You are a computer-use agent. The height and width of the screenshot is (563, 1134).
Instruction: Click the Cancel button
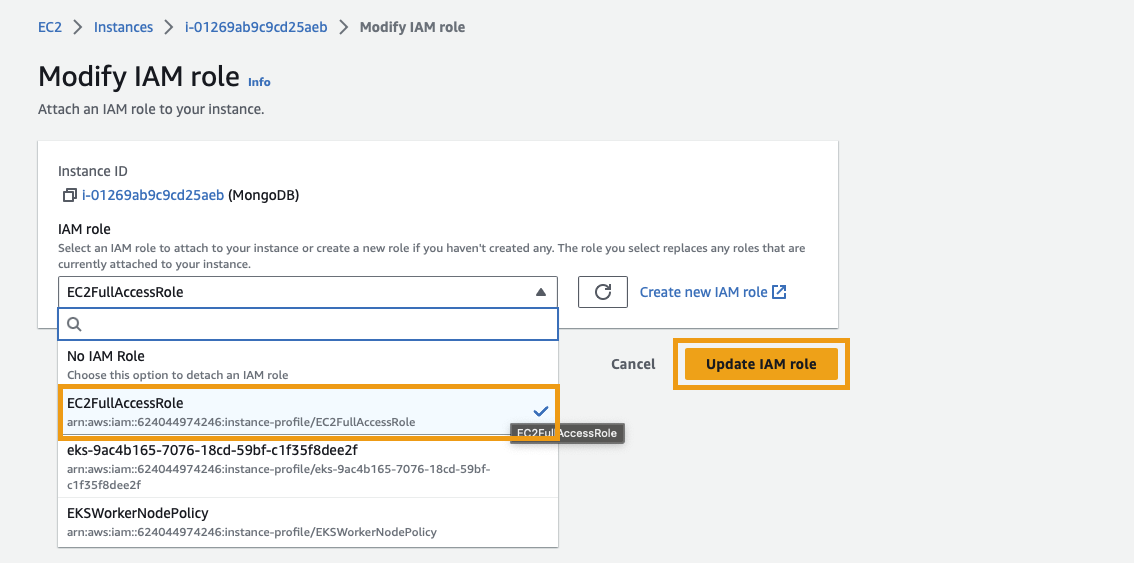coord(633,364)
